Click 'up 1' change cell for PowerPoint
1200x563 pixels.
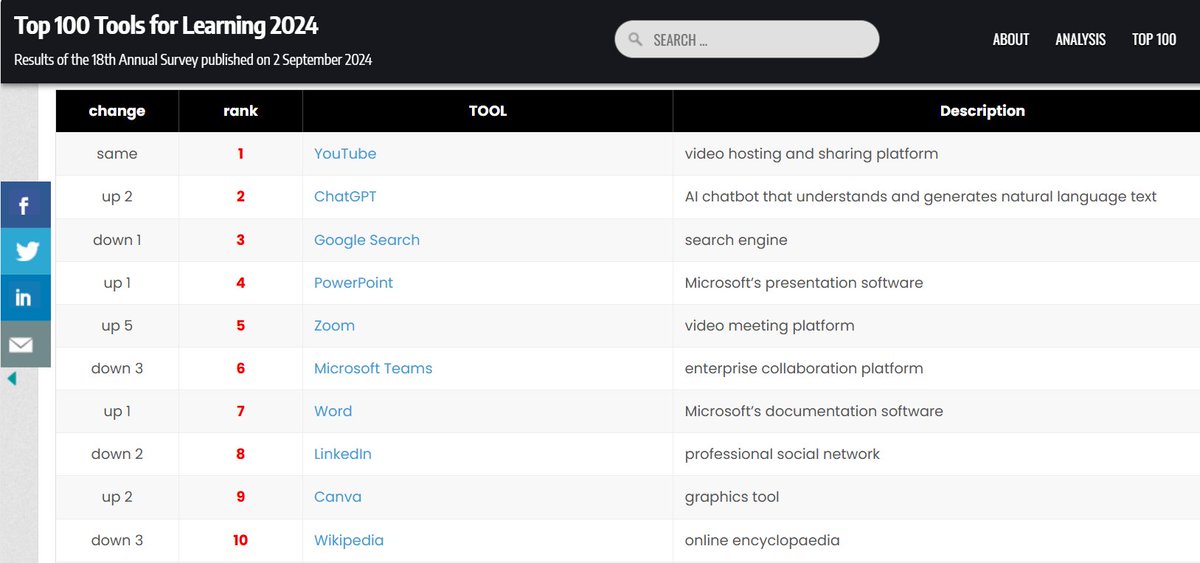point(117,283)
